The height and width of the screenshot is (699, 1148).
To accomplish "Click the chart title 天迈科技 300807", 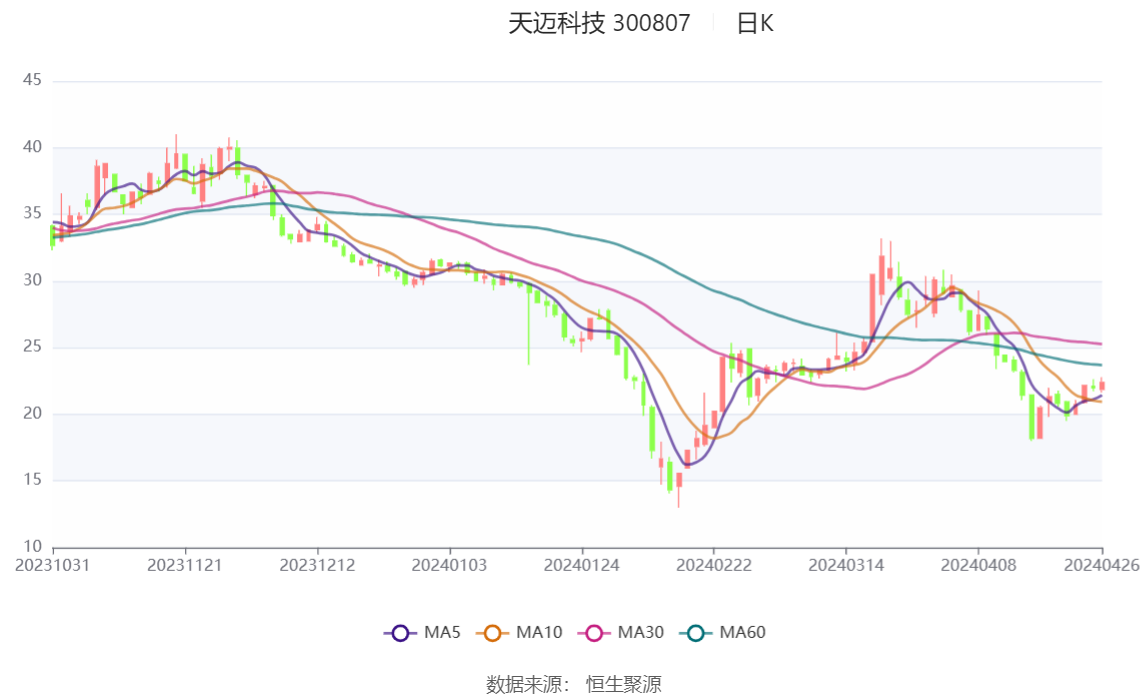I will [x=599, y=23].
